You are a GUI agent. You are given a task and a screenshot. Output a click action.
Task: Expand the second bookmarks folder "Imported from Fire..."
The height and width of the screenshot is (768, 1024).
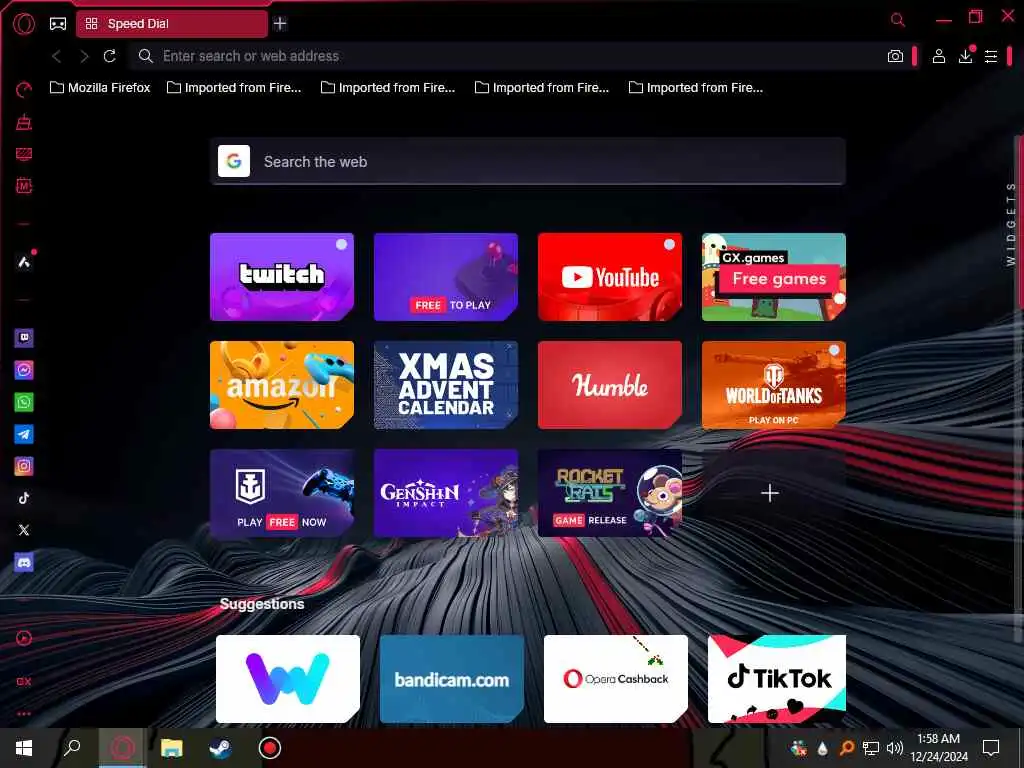coord(234,88)
